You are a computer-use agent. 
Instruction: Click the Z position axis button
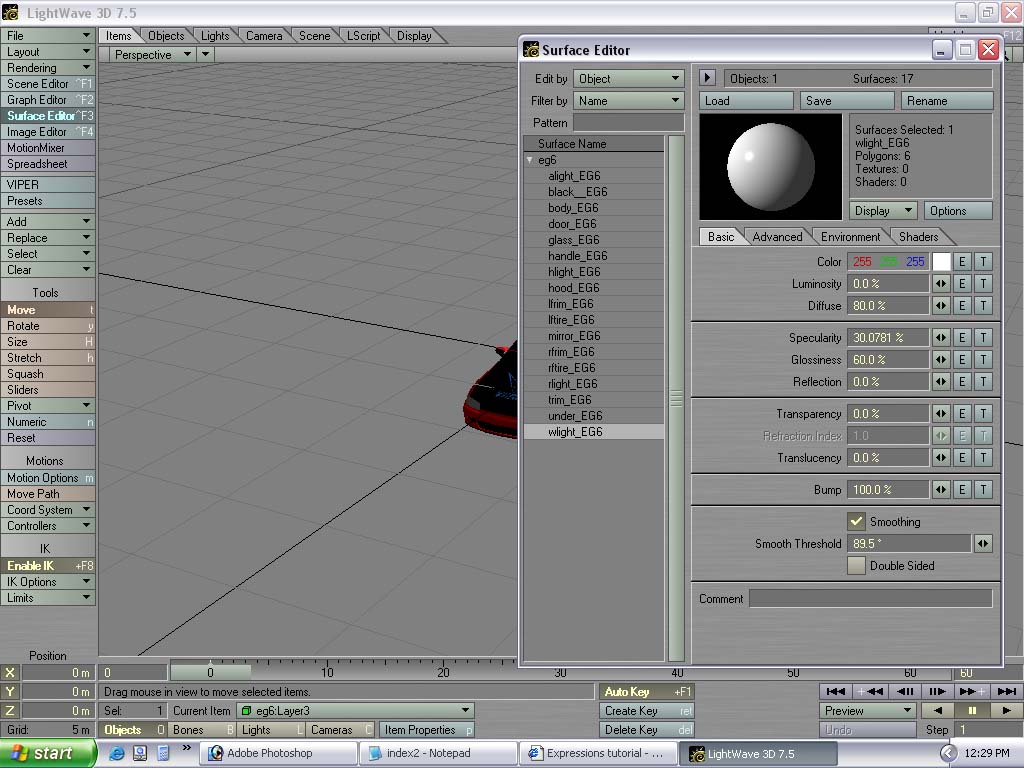point(10,711)
